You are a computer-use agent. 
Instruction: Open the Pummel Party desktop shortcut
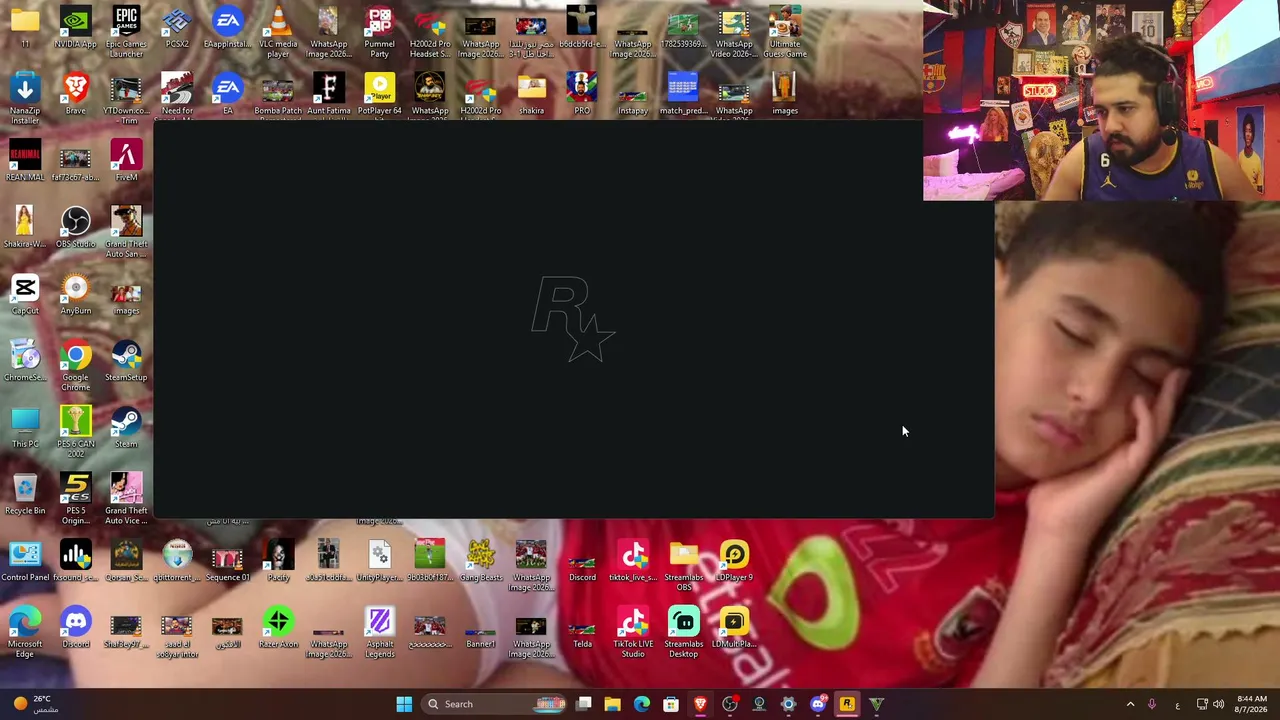(379, 31)
